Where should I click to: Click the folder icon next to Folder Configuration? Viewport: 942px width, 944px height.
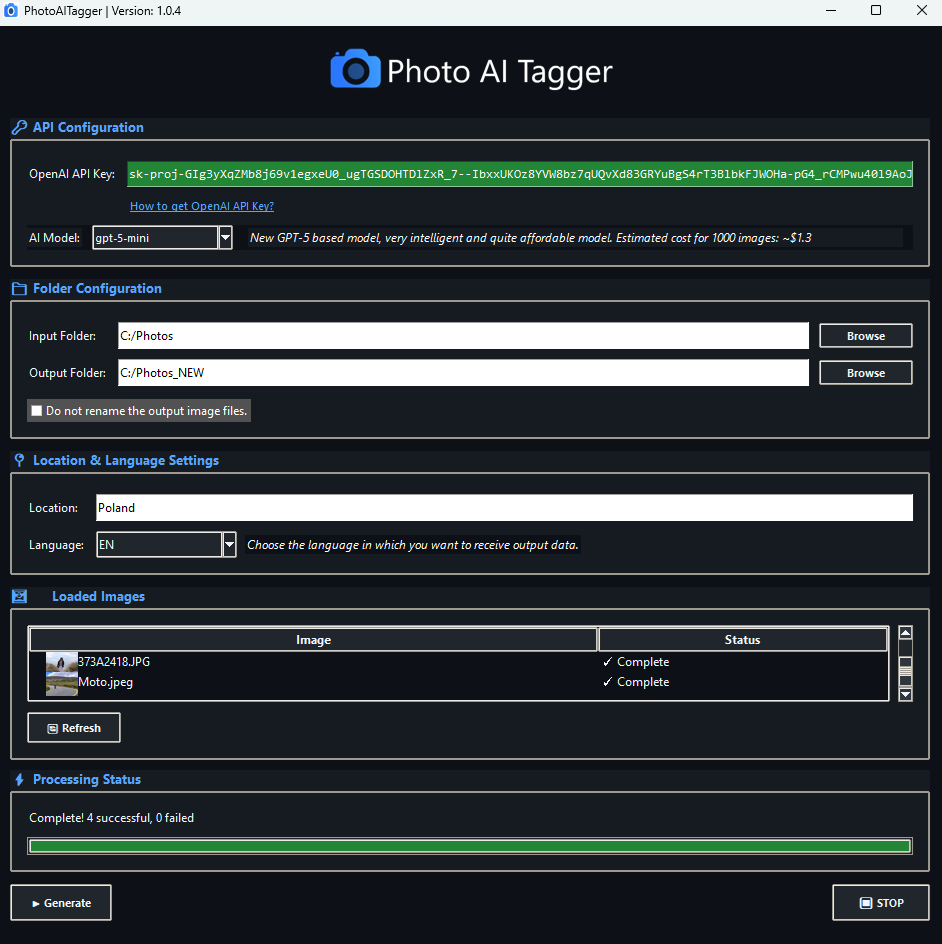(19, 288)
